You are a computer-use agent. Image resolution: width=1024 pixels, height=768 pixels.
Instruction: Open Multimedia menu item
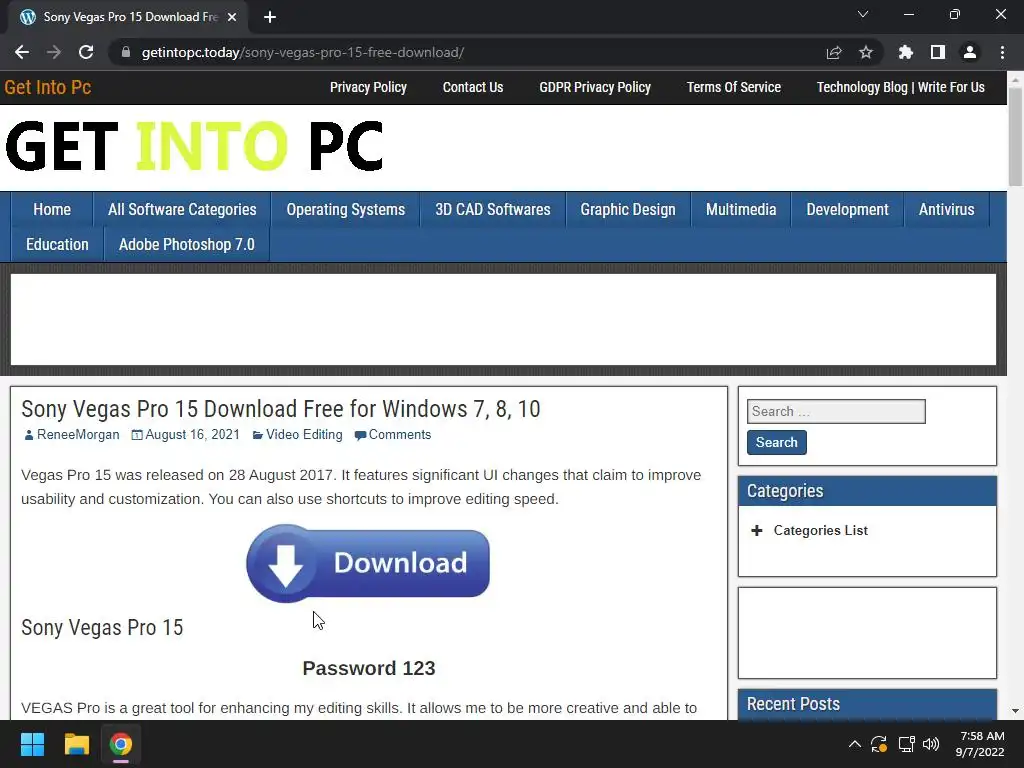741,210
